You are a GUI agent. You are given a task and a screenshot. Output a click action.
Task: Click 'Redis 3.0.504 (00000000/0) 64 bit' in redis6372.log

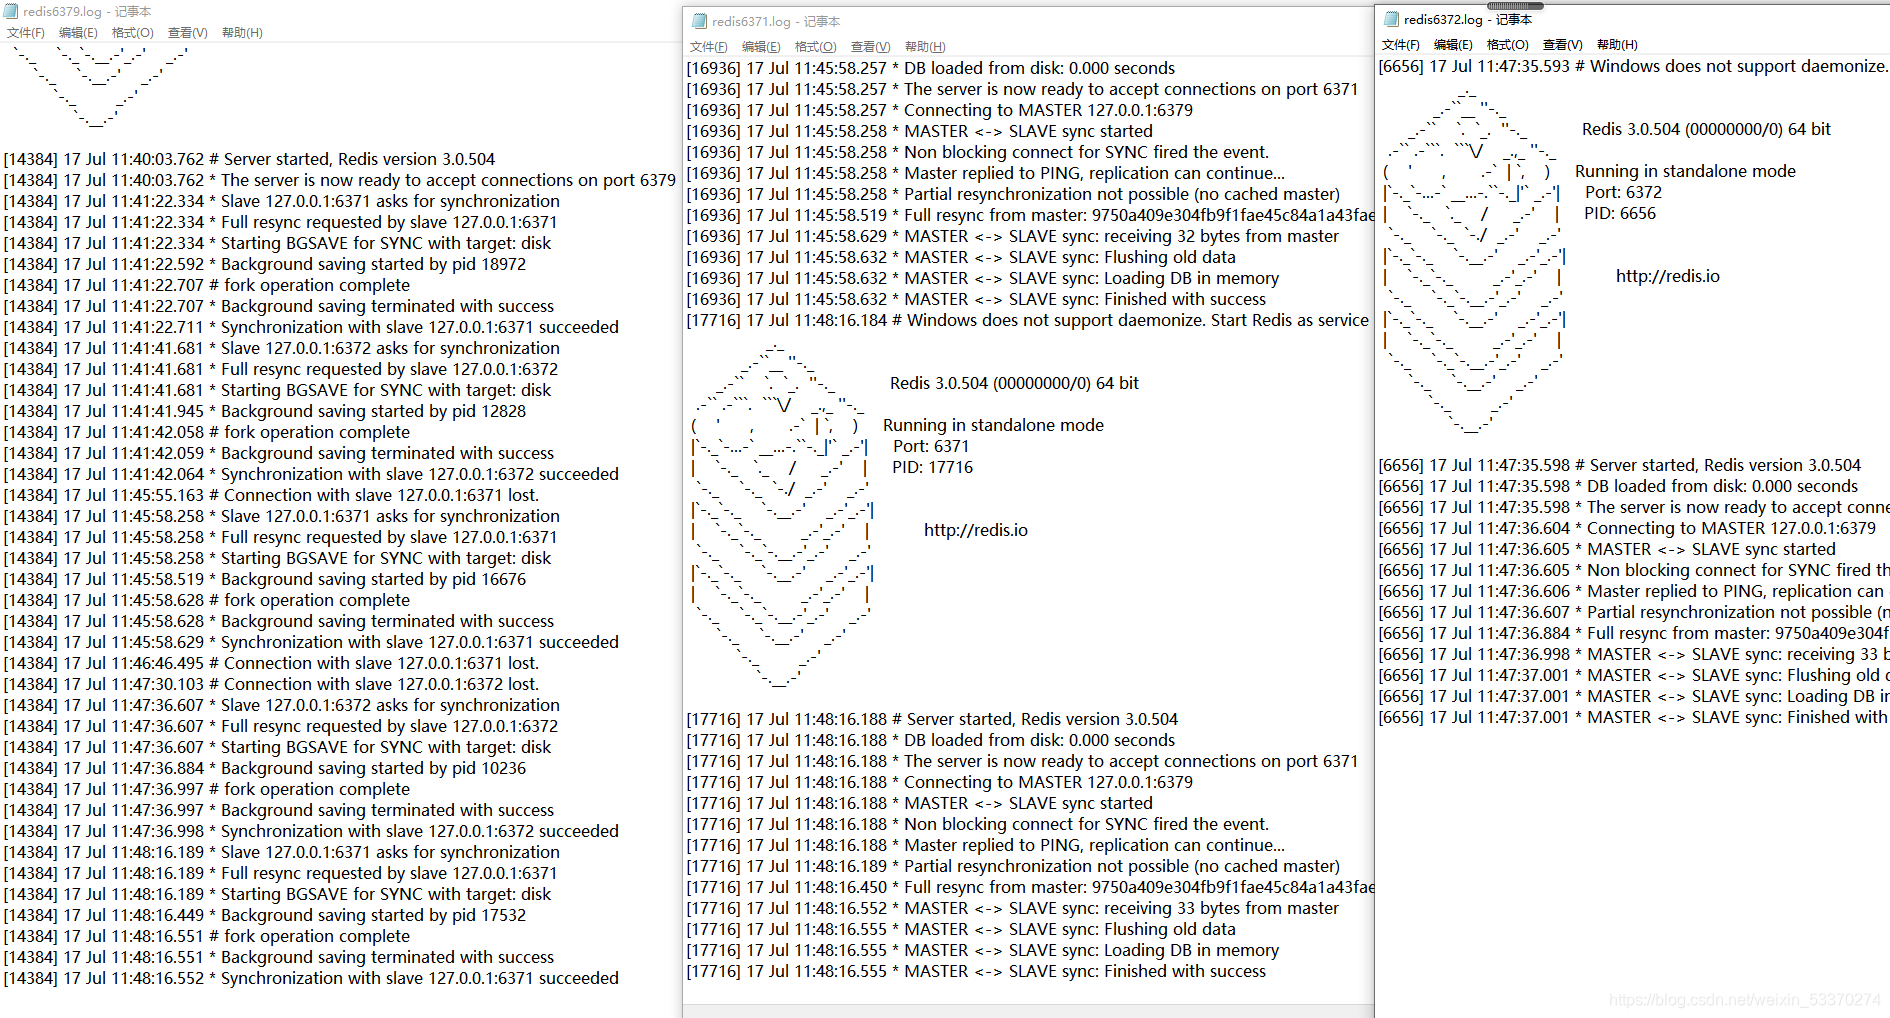[x=1706, y=129]
